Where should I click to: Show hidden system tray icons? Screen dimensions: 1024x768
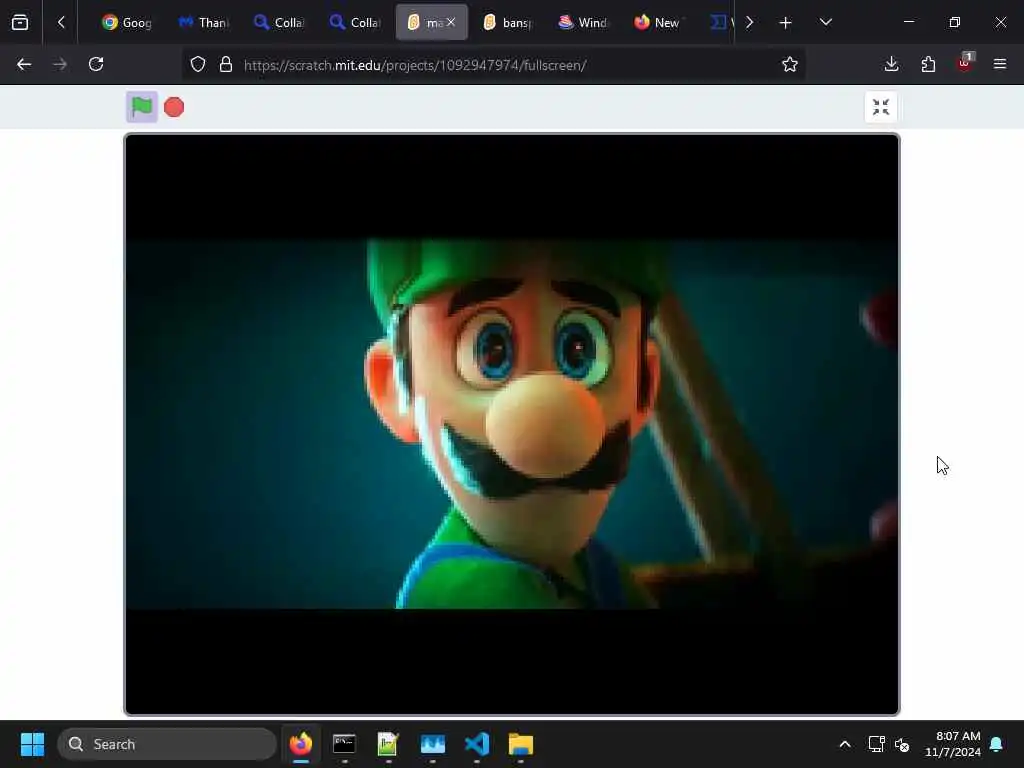844,744
